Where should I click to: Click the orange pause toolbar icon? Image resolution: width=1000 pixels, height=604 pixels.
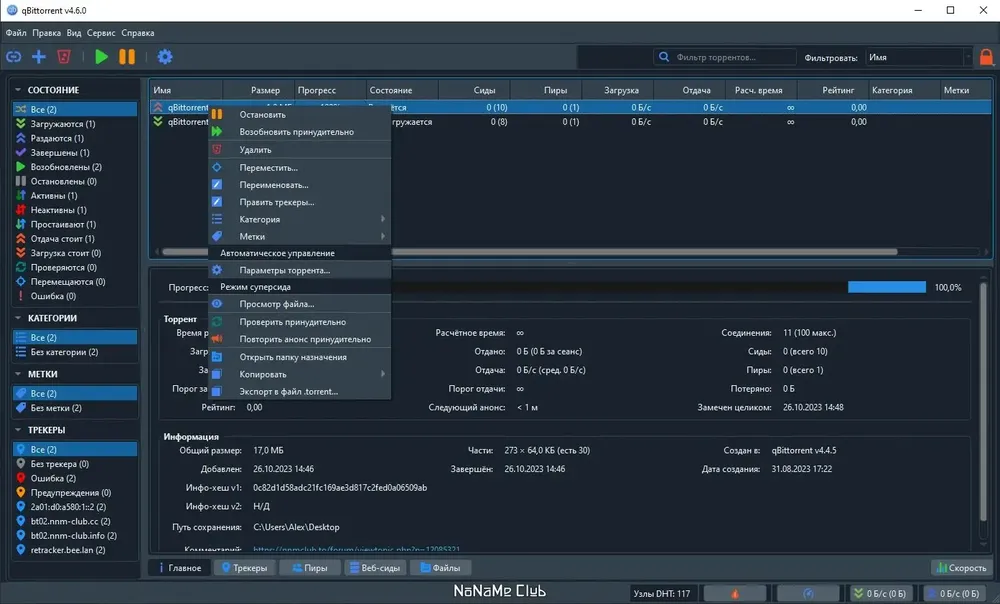tap(127, 57)
